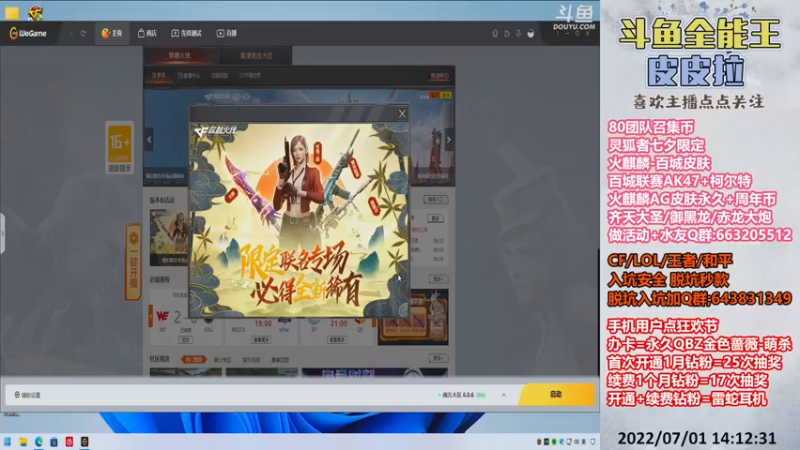Click 查看更多 under the 19:00 match
This screenshot has height=450, width=800.
(261, 340)
